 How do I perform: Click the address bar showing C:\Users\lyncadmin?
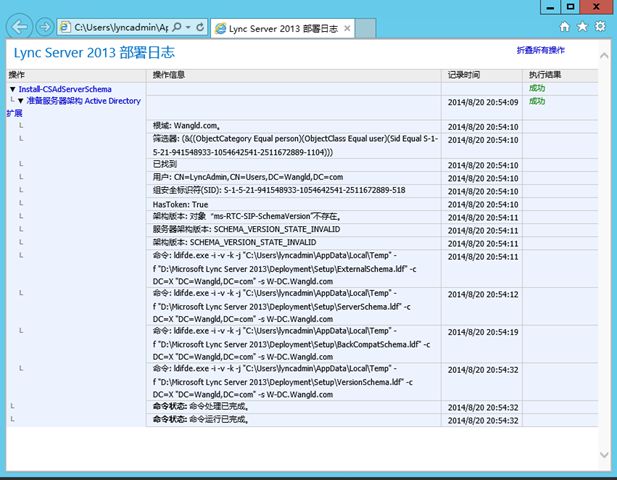click(120, 27)
